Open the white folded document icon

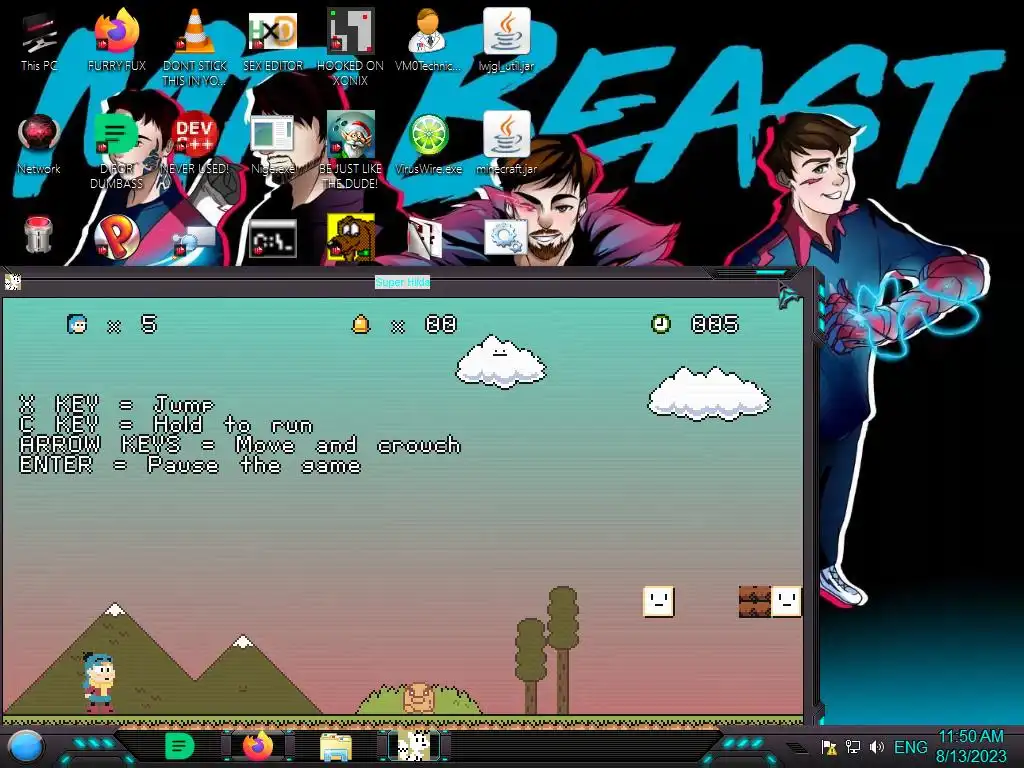(x=426, y=238)
